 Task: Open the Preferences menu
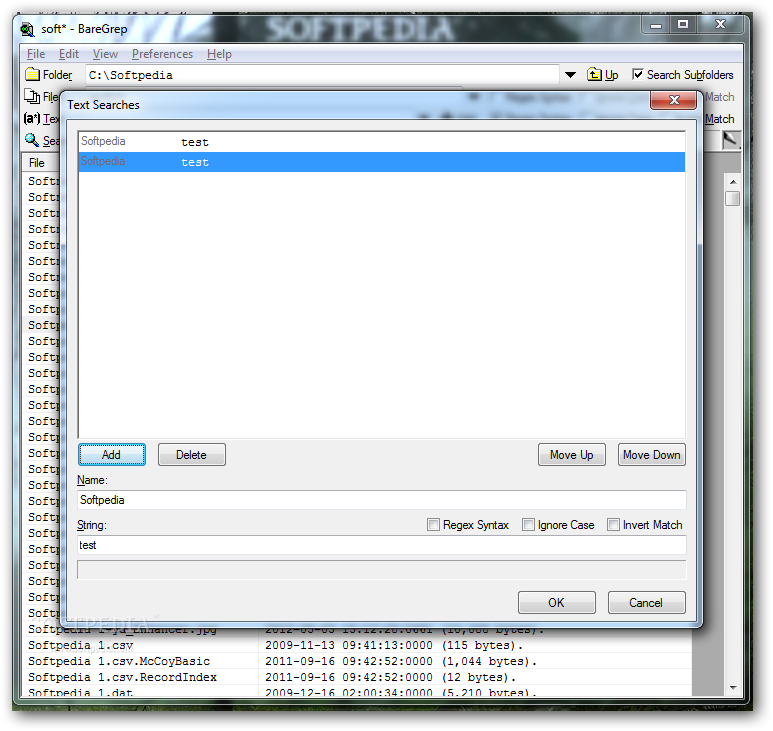click(x=162, y=54)
